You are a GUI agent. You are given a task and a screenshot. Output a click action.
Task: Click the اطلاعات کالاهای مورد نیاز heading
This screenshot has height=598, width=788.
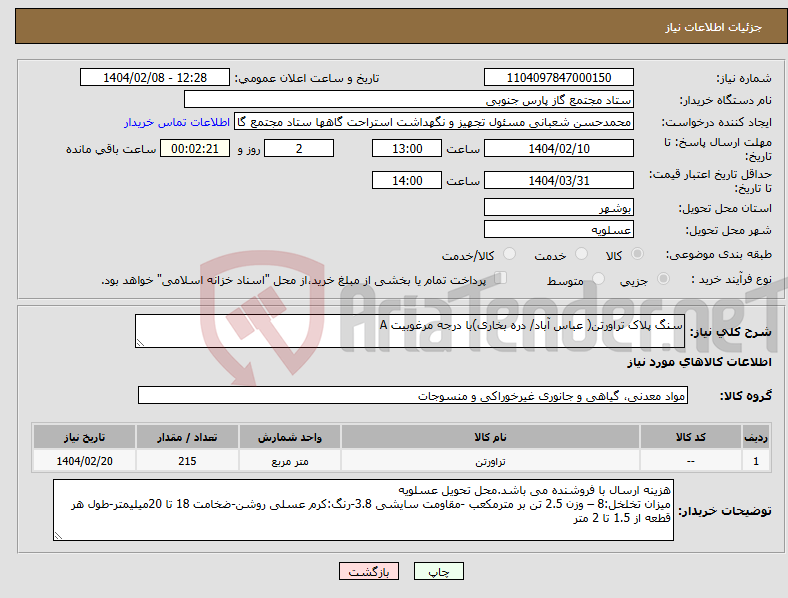[699, 362]
